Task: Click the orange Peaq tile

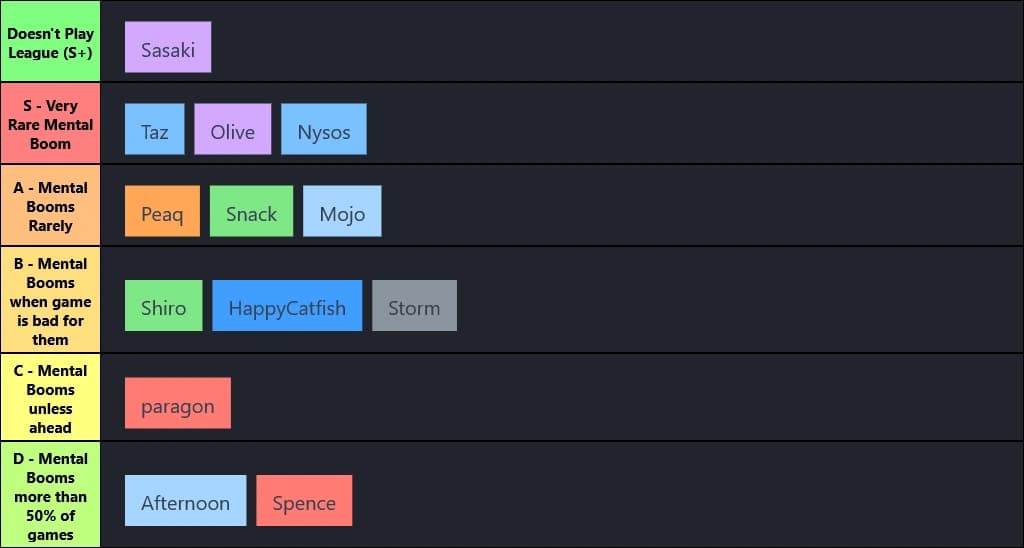Action: click(x=162, y=211)
